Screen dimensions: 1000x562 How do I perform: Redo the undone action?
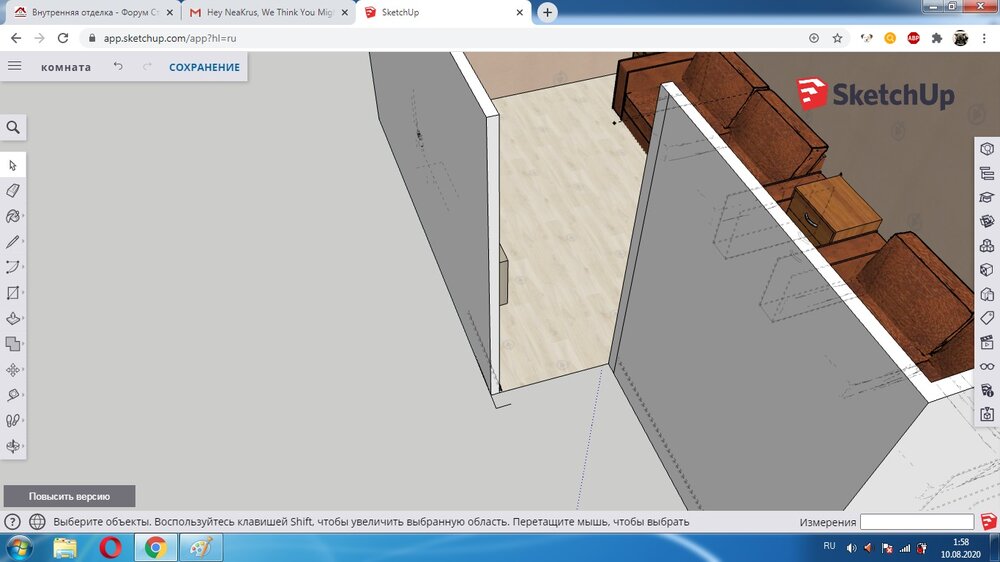tap(147, 66)
